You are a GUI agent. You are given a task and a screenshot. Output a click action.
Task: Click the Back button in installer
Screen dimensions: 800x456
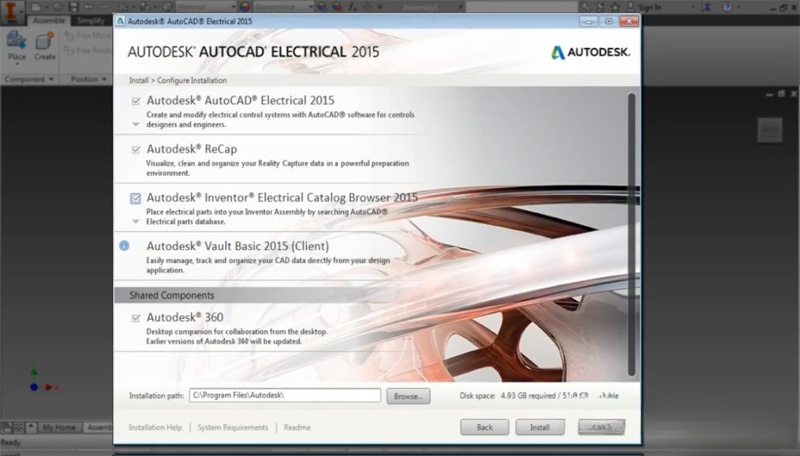pyautogui.click(x=485, y=427)
